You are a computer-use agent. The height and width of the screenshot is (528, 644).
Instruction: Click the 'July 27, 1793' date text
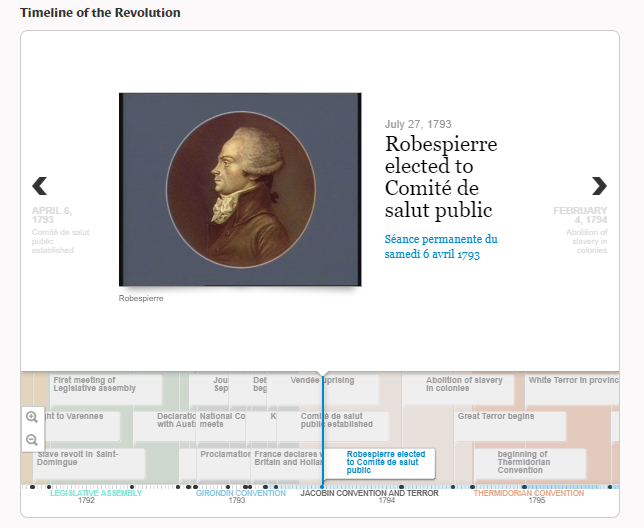[418, 124]
